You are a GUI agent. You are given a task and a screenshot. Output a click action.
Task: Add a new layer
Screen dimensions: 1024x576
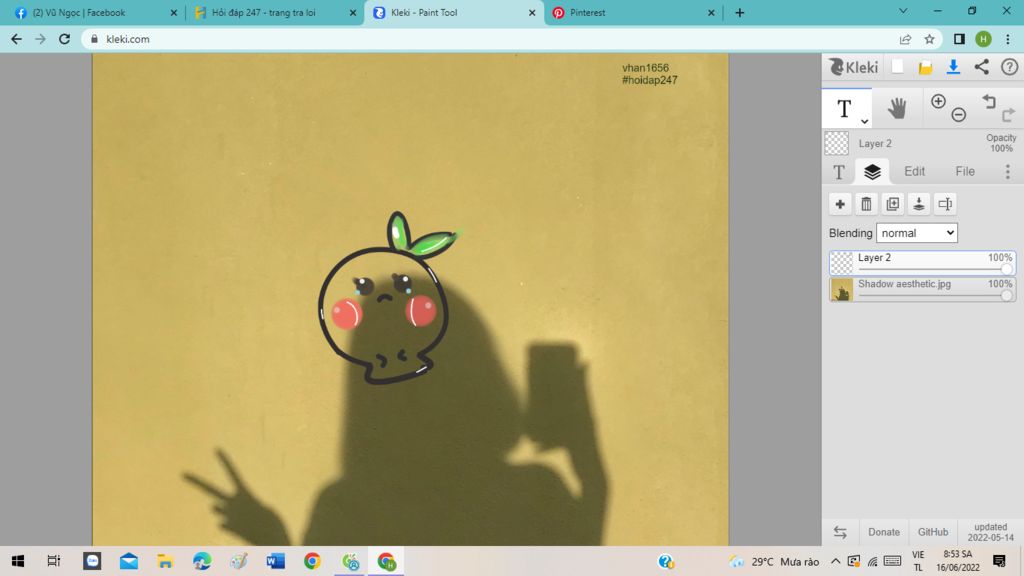click(840, 204)
